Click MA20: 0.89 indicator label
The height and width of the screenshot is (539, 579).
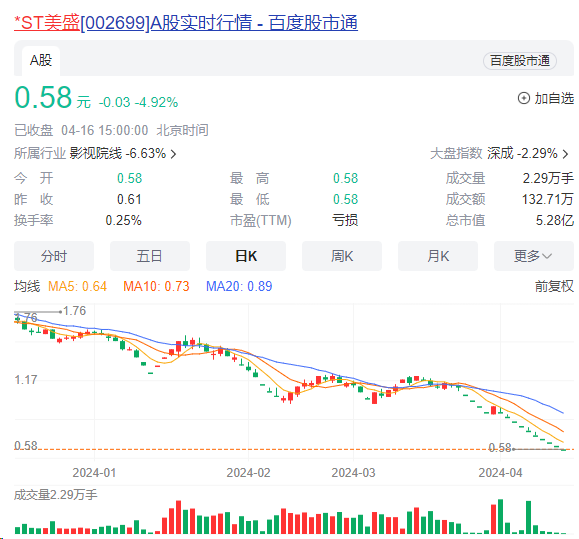click(239, 286)
